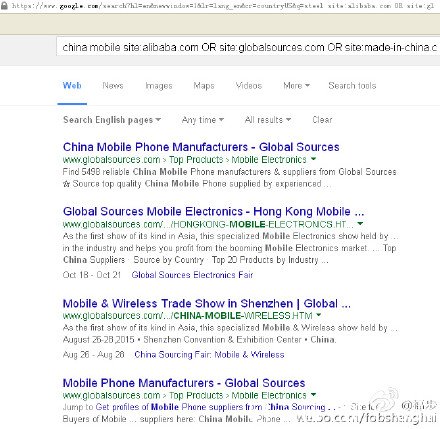This screenshot has height=429, width=440.
Task: Click the 'Aug 26 - Aug 28' date text
Action: (93, 355)
